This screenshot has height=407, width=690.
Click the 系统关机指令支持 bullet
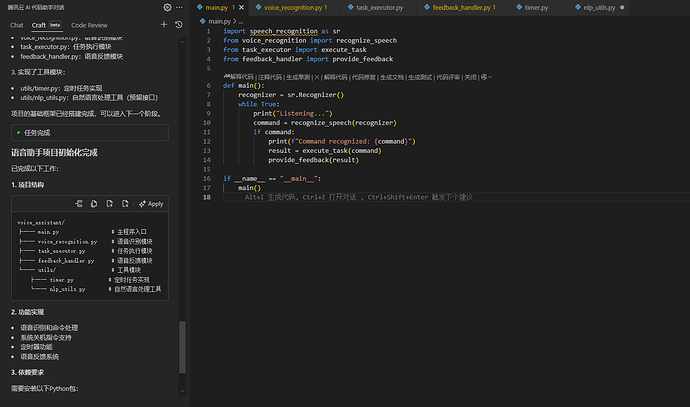[x=46, y=337]
